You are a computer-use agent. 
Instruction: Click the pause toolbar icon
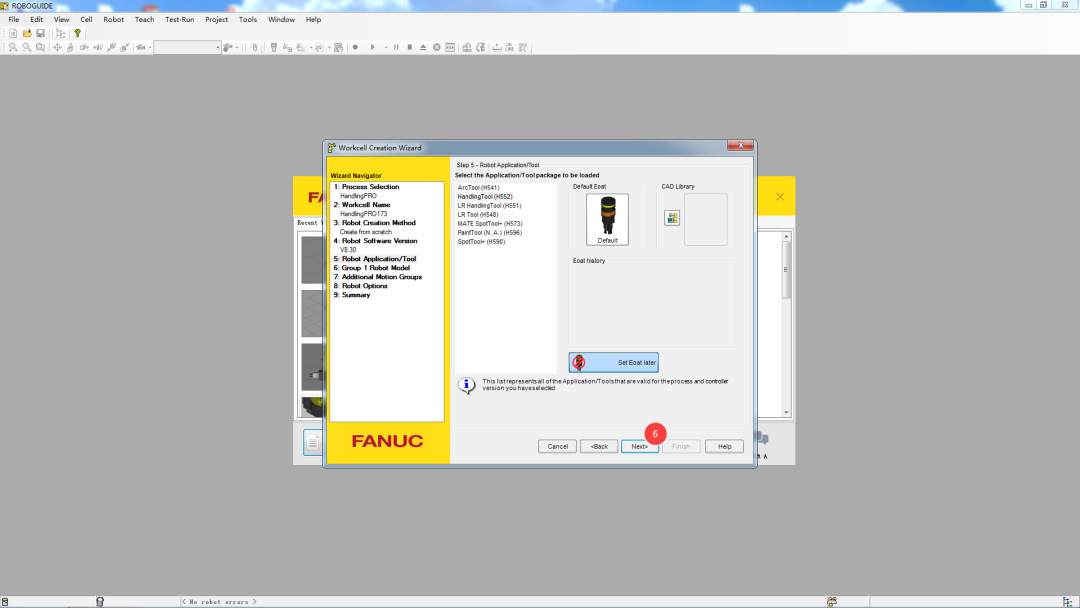396,48
